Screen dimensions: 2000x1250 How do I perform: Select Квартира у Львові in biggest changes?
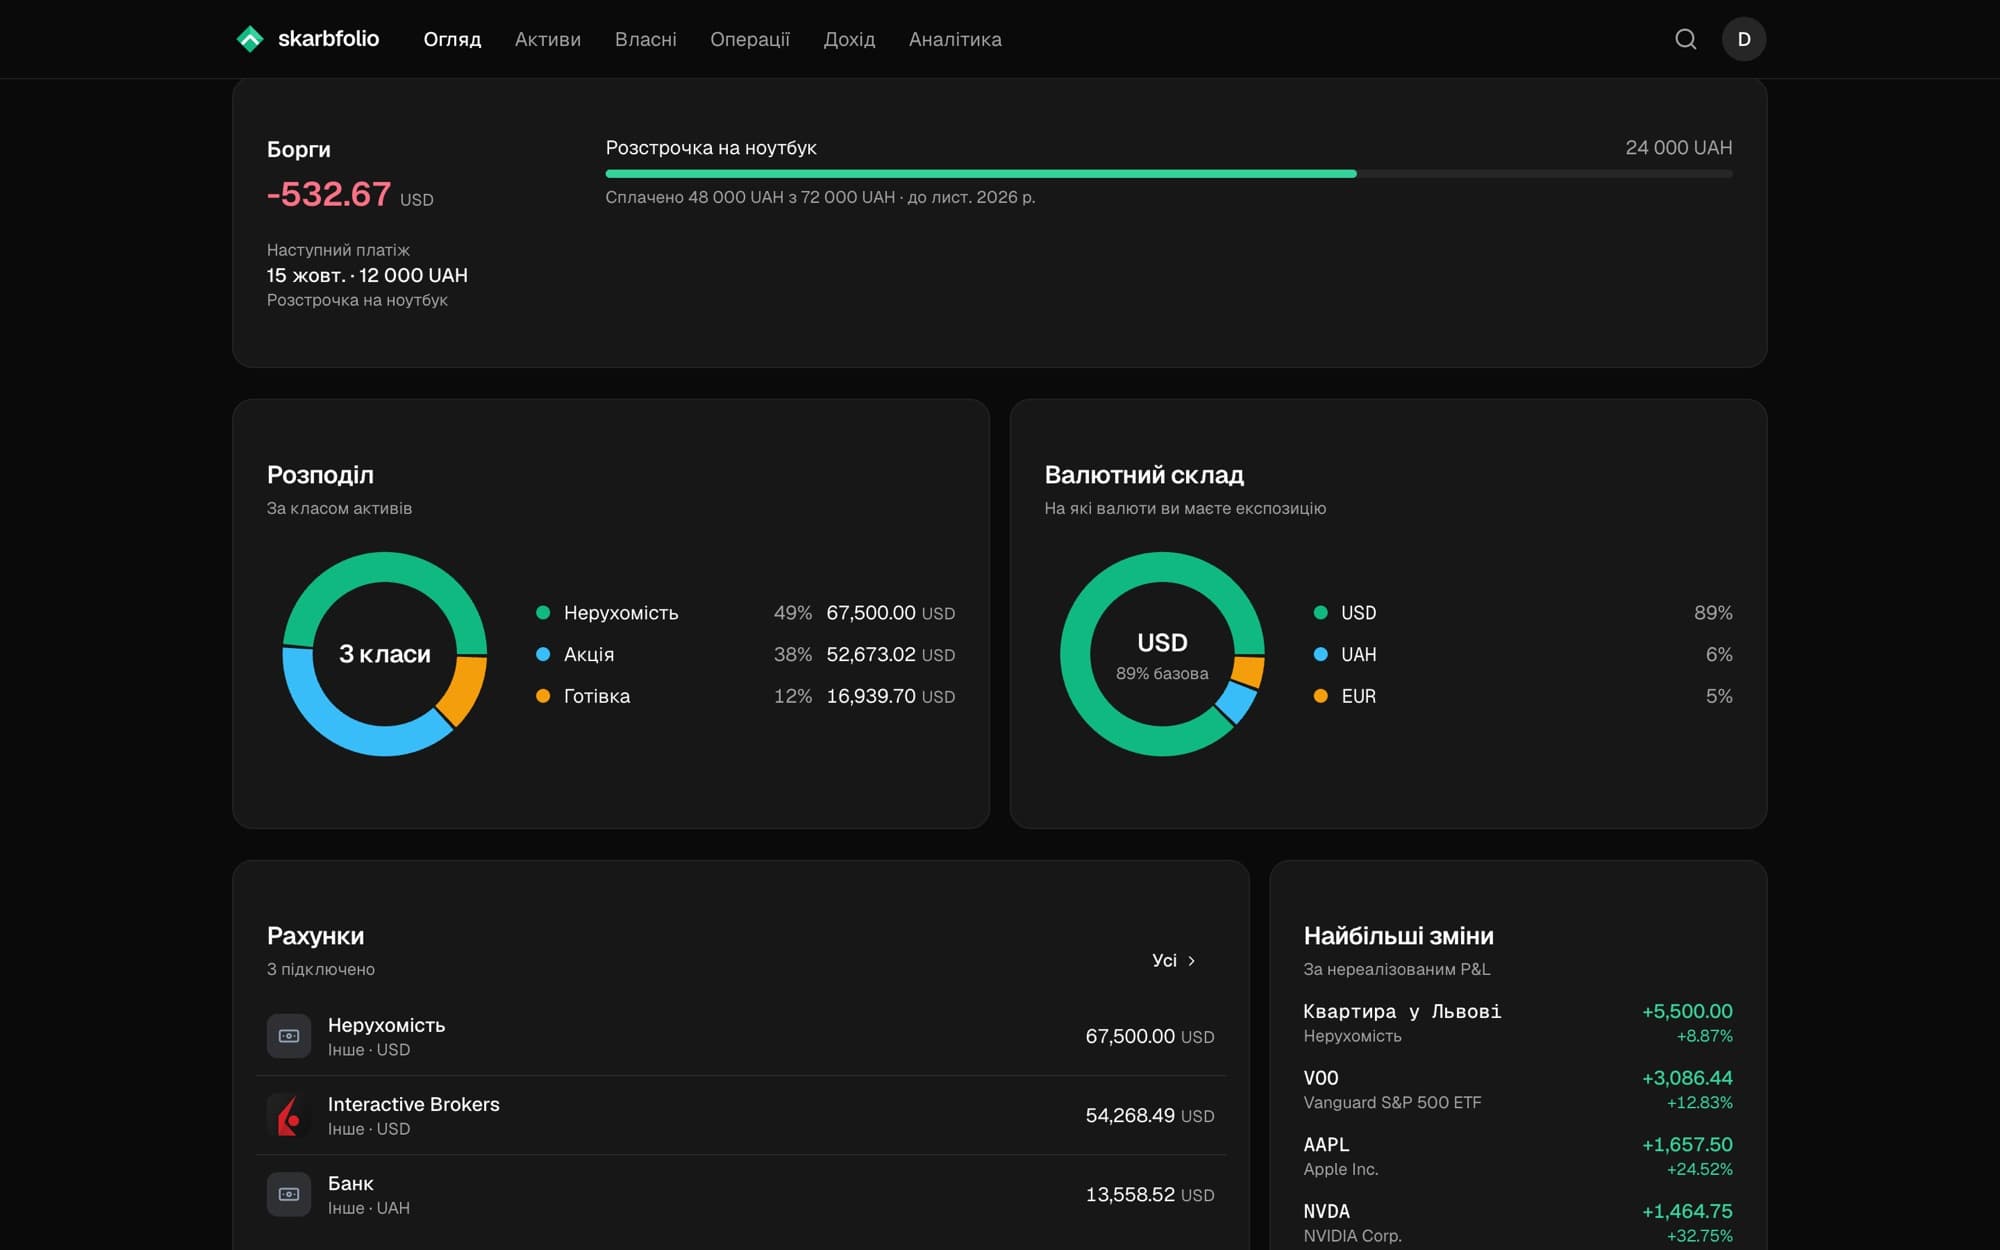point(1518,1023)
